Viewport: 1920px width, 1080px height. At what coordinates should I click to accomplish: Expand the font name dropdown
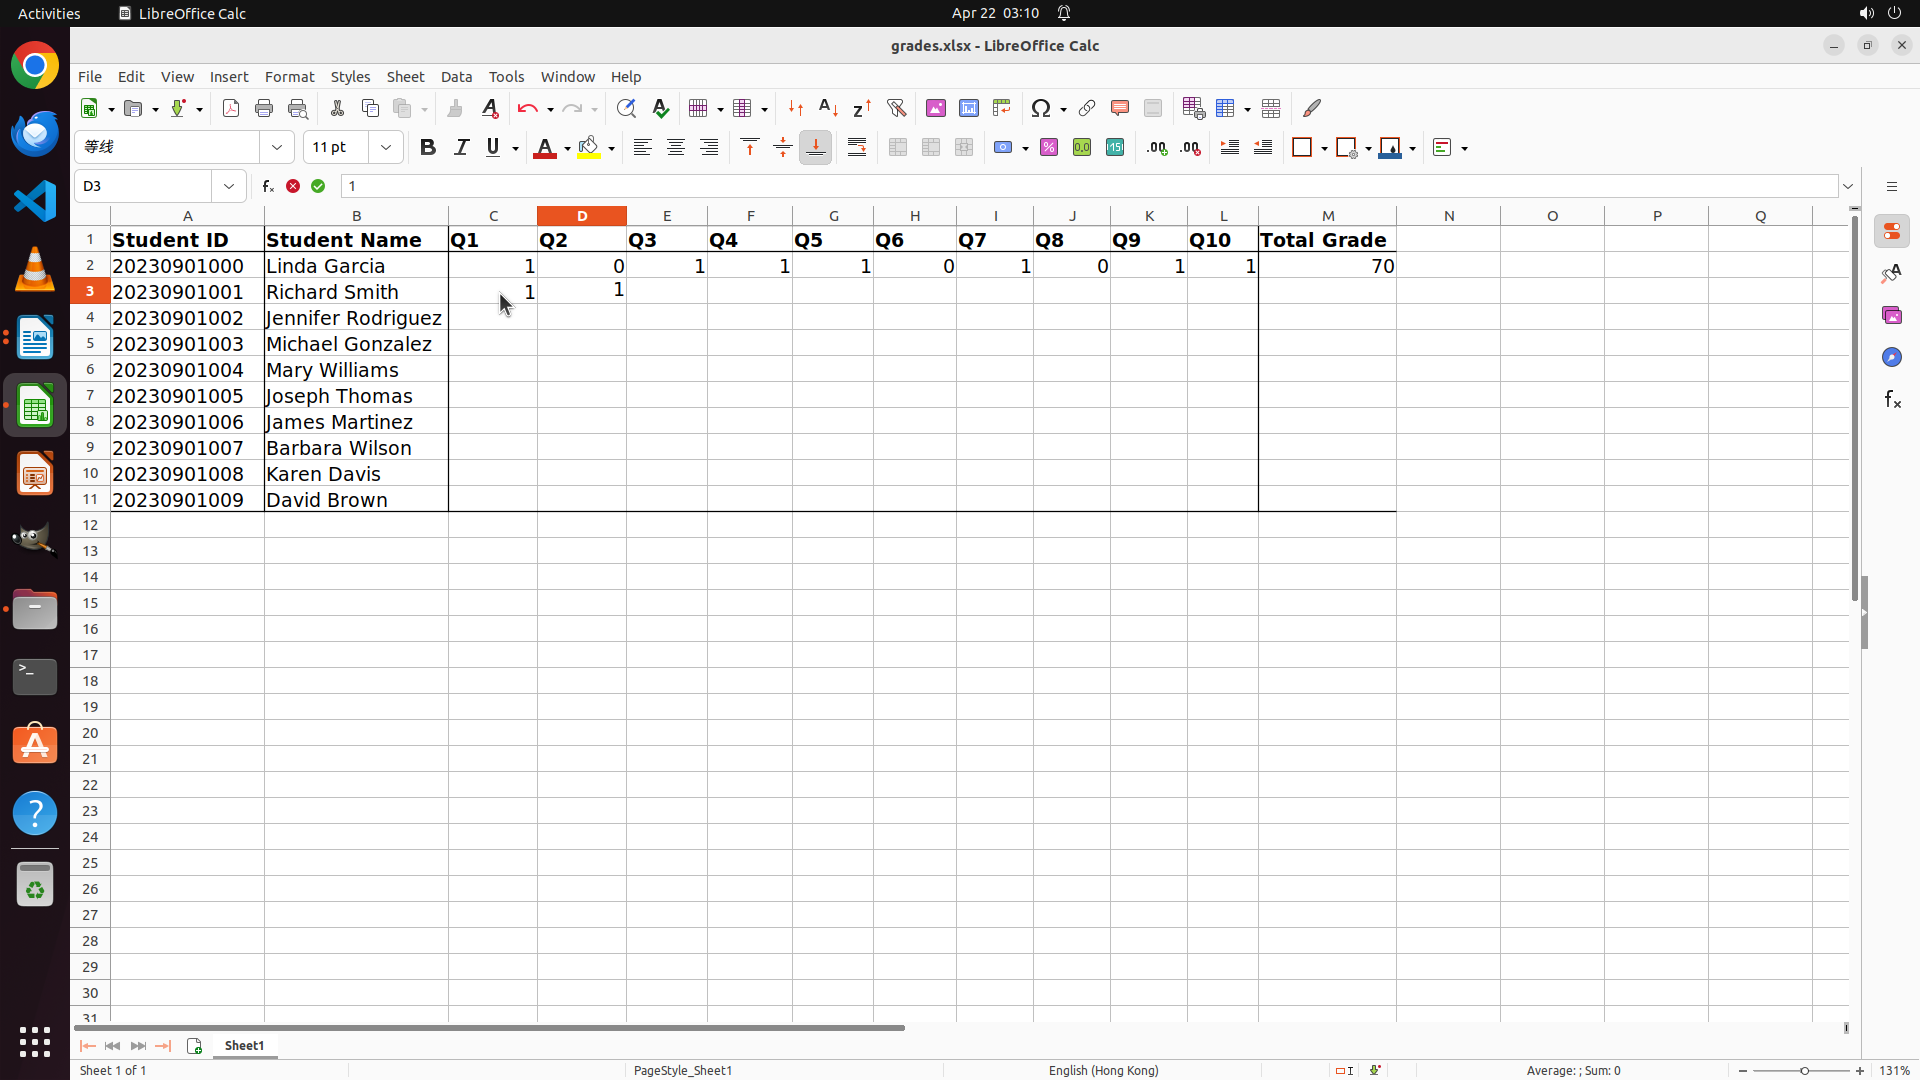coord(277,148)
